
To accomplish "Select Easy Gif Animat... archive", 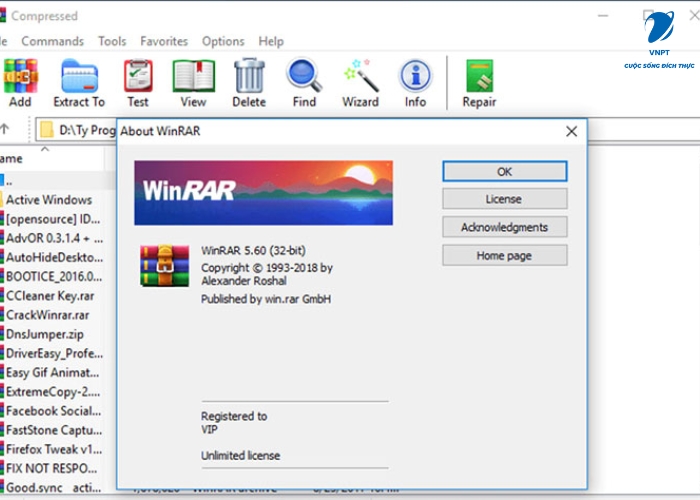I will [x=52, y=373].
